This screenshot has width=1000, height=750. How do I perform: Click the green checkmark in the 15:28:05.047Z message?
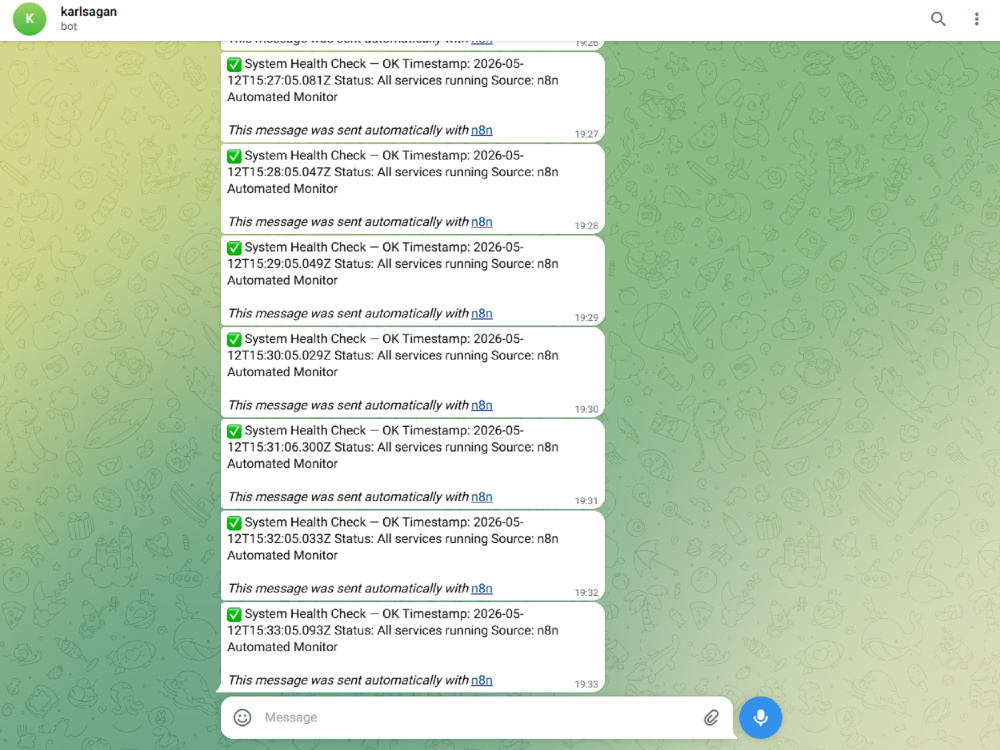234,156
